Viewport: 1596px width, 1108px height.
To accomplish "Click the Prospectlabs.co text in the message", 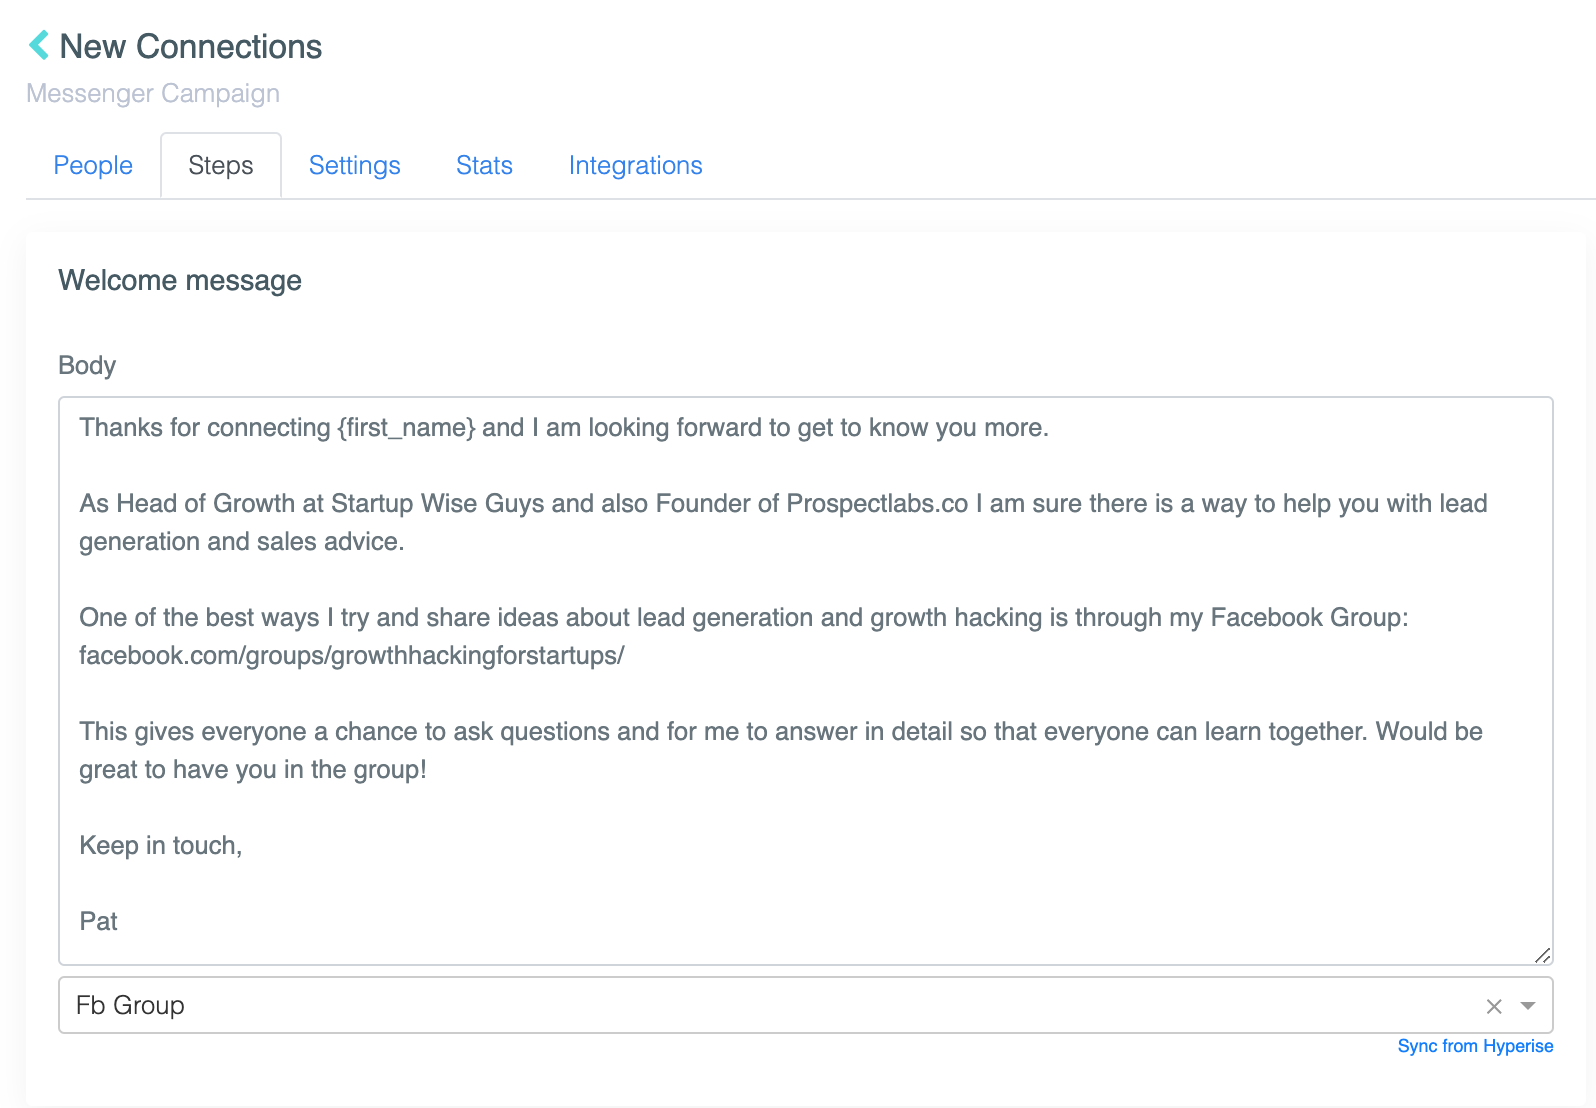I will coord(877,504).
